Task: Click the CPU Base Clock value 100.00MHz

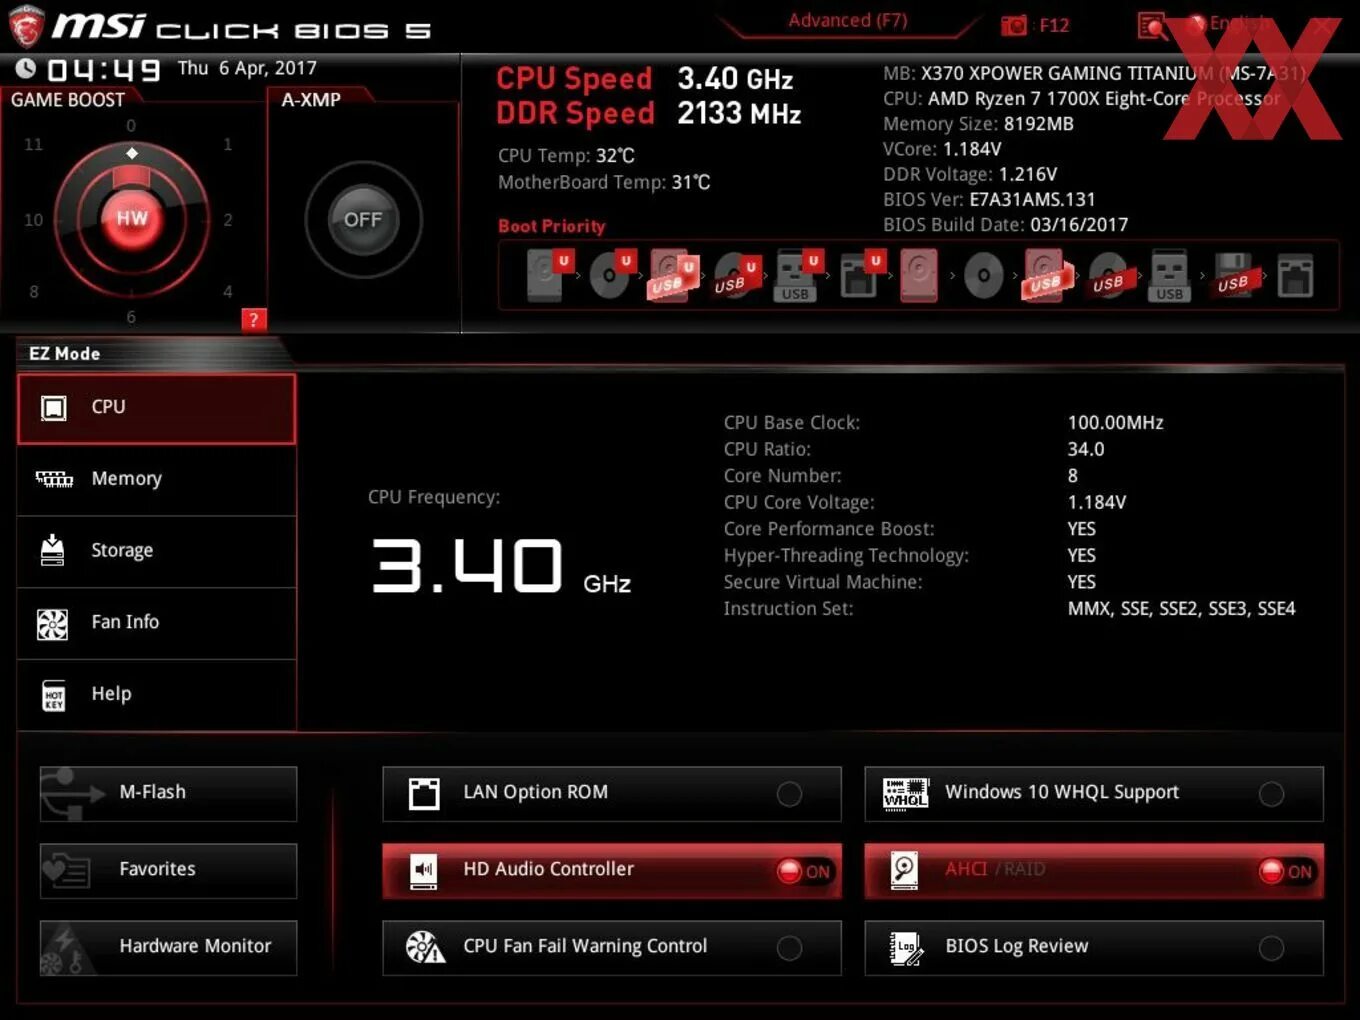Action: coord(1115,423)
